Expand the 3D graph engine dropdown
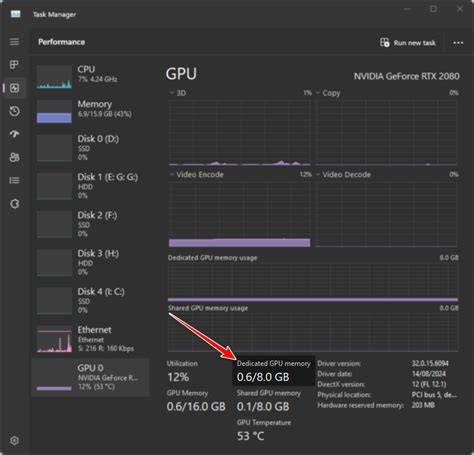The height and width of the screenshot is (455, 474). point(178,93)
